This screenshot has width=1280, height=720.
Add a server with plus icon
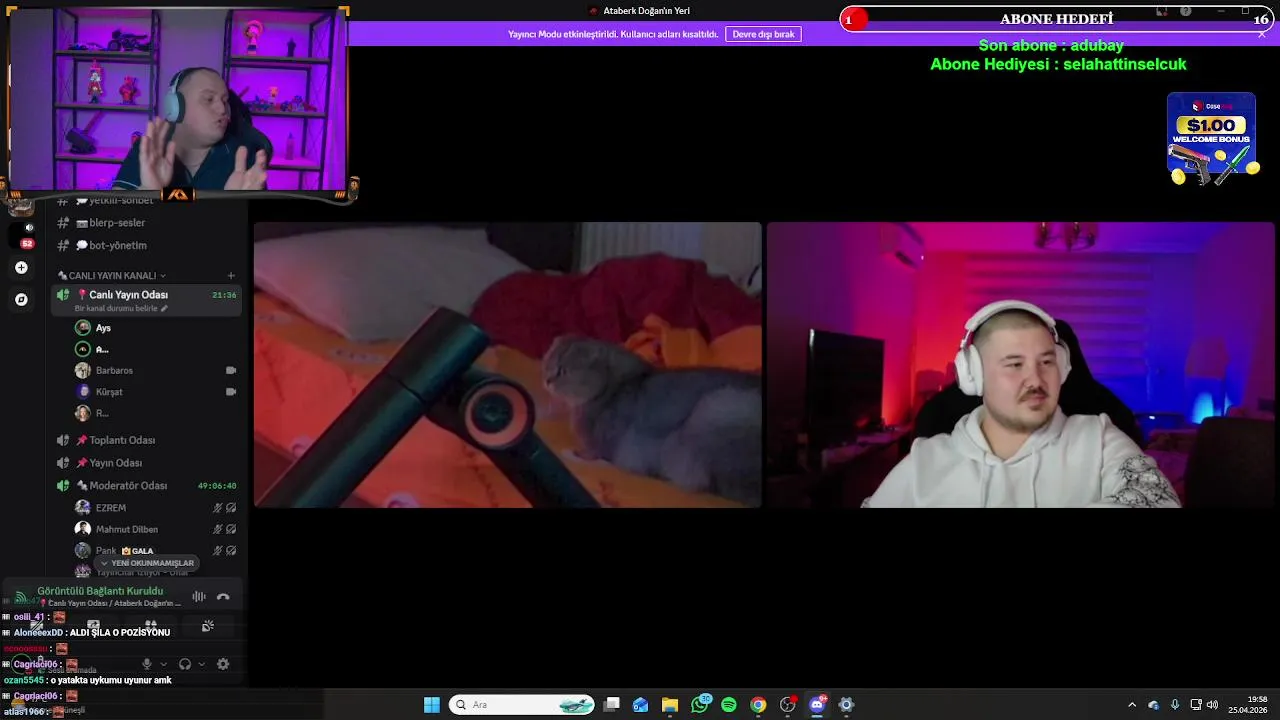click(x=21, y=268)
